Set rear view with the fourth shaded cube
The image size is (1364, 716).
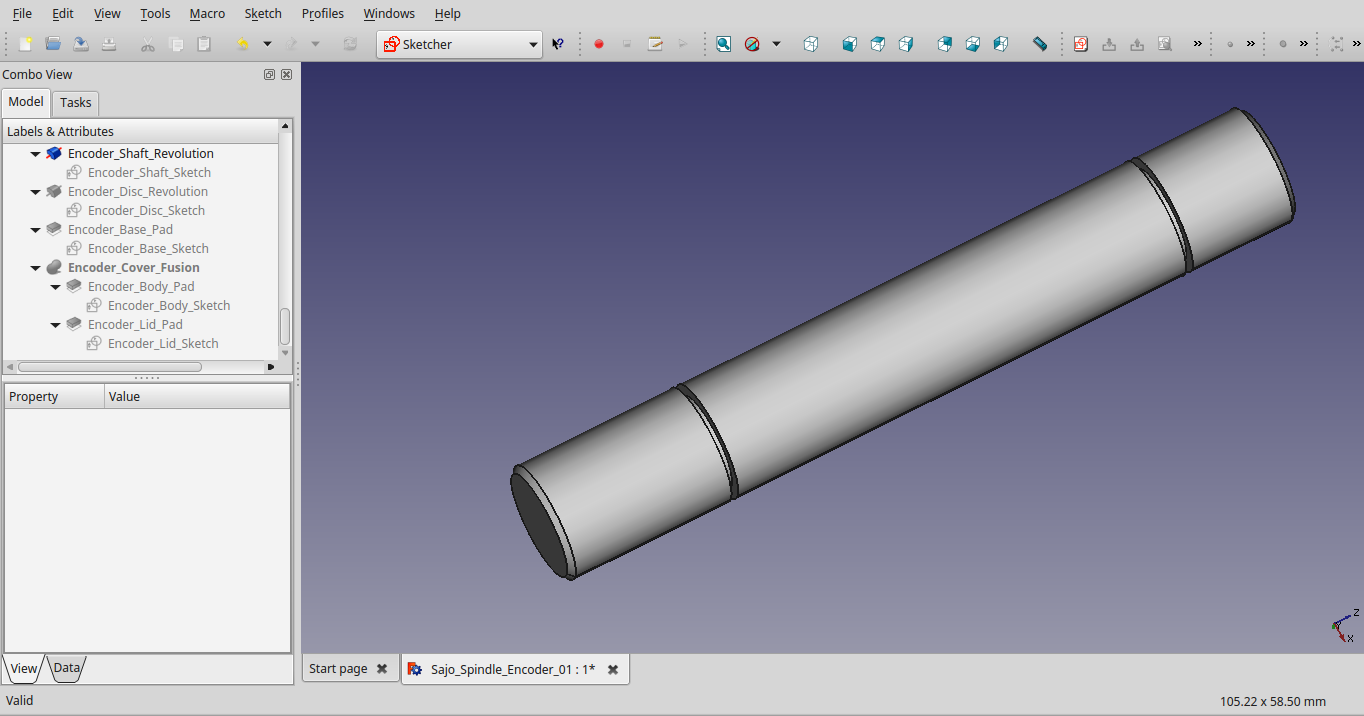[945, 44]
